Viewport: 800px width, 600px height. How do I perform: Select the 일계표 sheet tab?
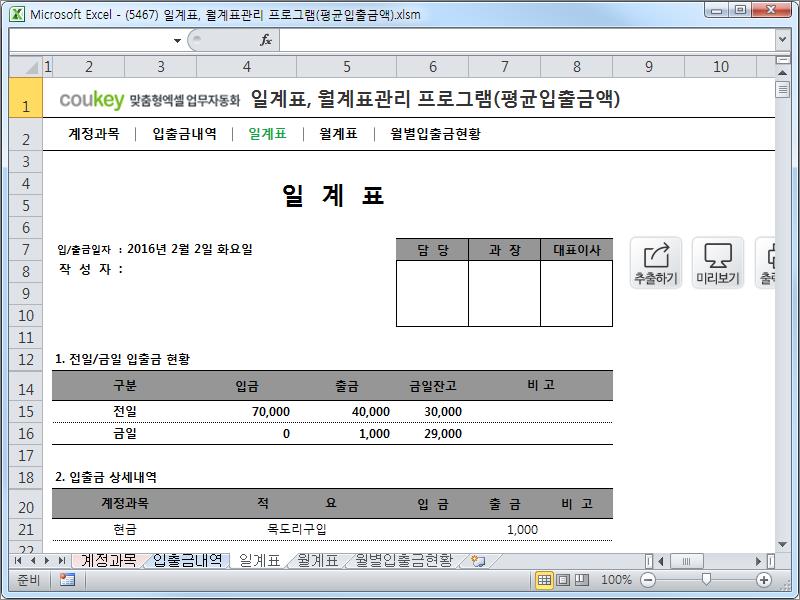tap(259, 561)
